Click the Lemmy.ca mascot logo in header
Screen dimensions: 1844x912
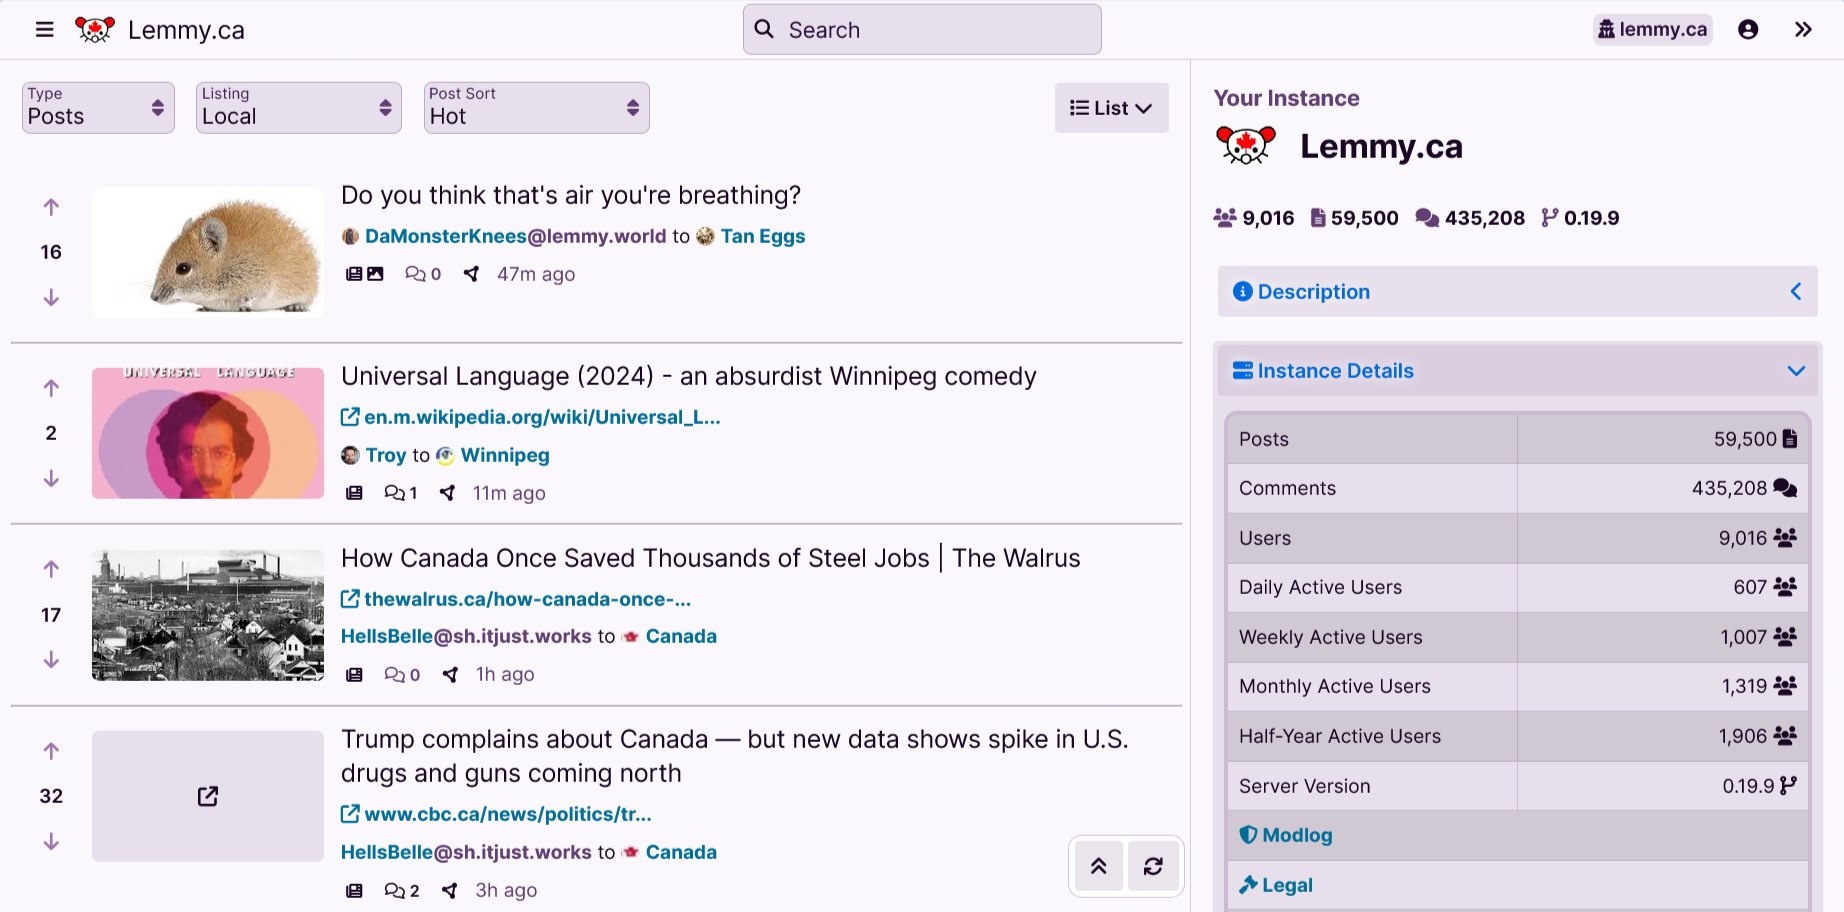[x=95, y=30]
